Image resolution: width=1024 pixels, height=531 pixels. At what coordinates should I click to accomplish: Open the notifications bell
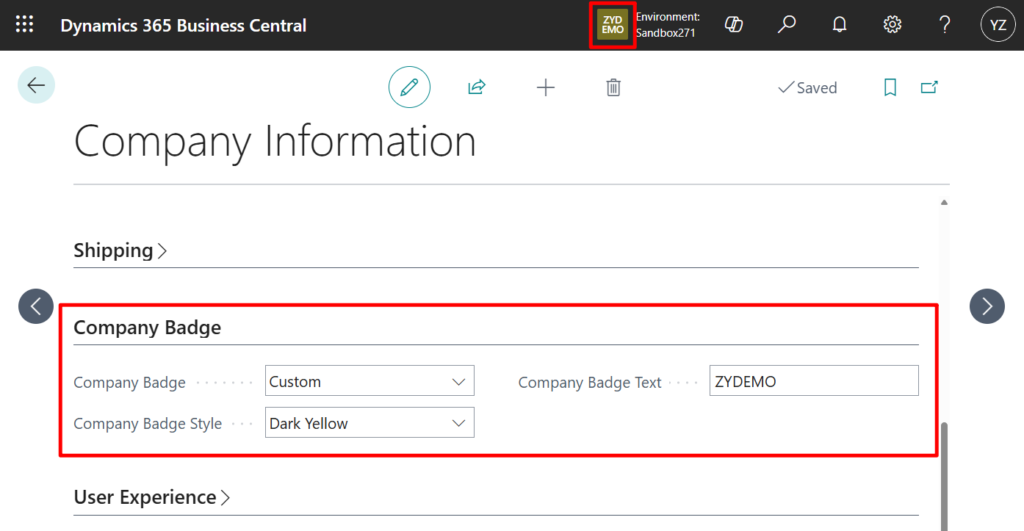pyautogui.click(x=840, y=25)
